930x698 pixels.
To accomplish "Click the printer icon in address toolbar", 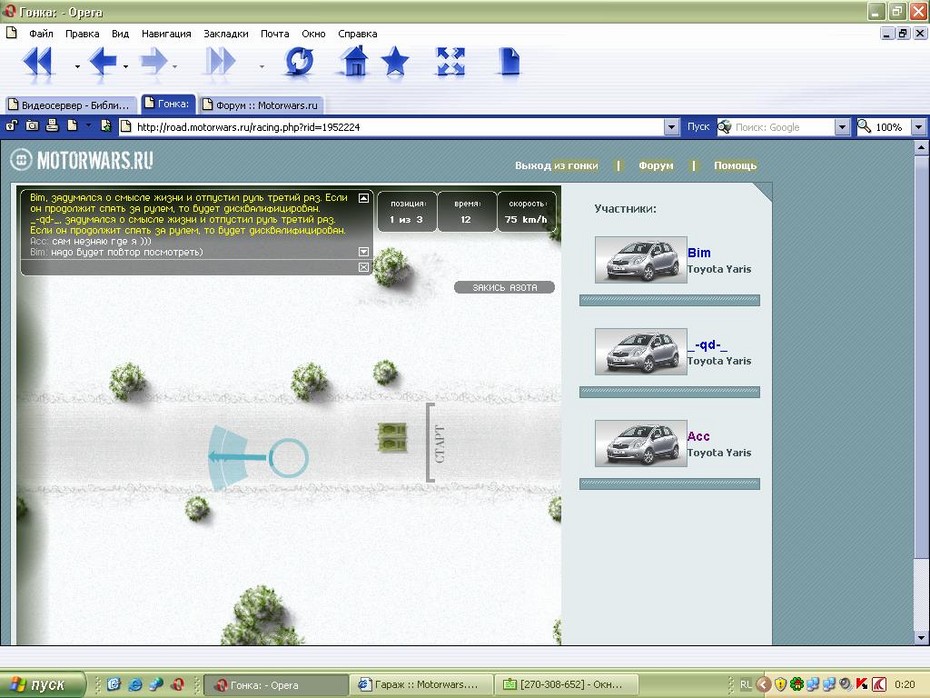I will pyautogui.click(x=52, y=126).
